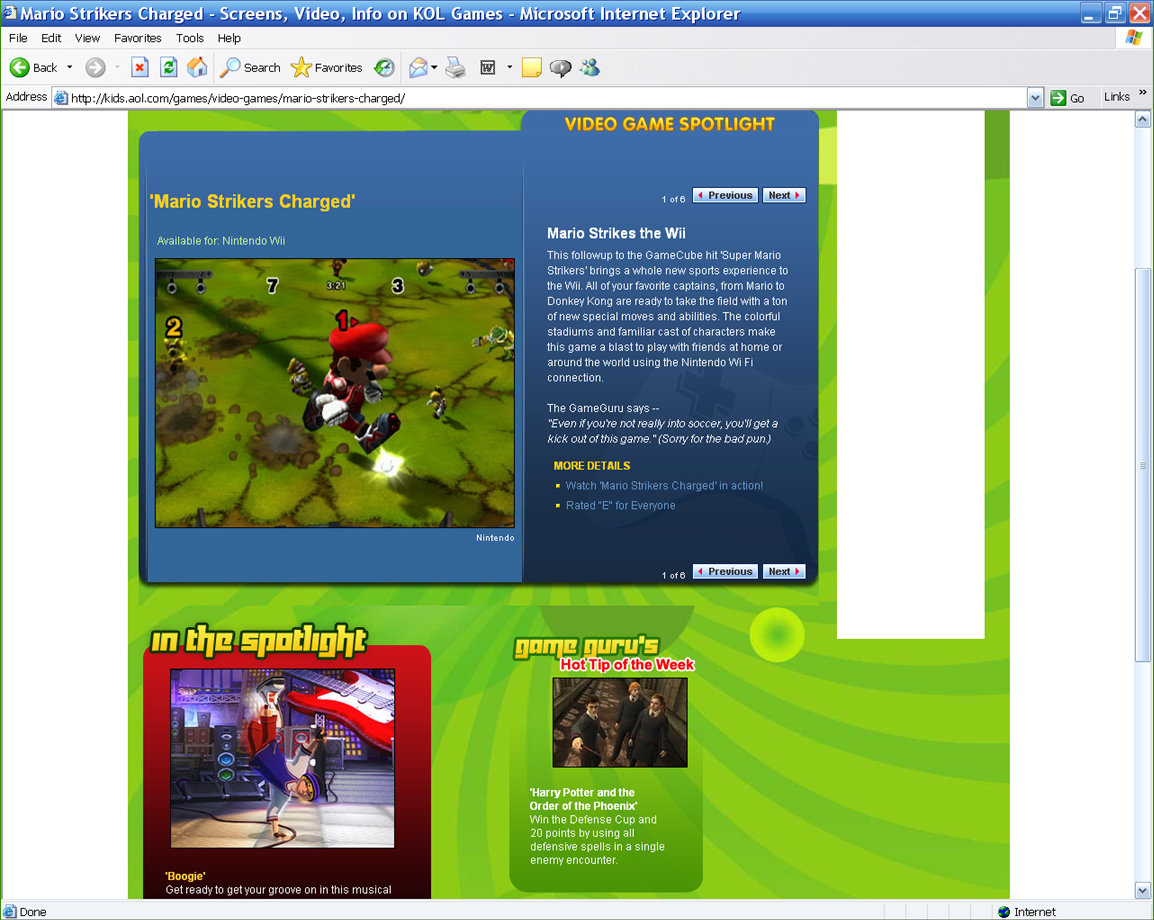Click the vertical scrollbar up arrow
This screenshot has height=920, width=1154.
point(1142,119)
